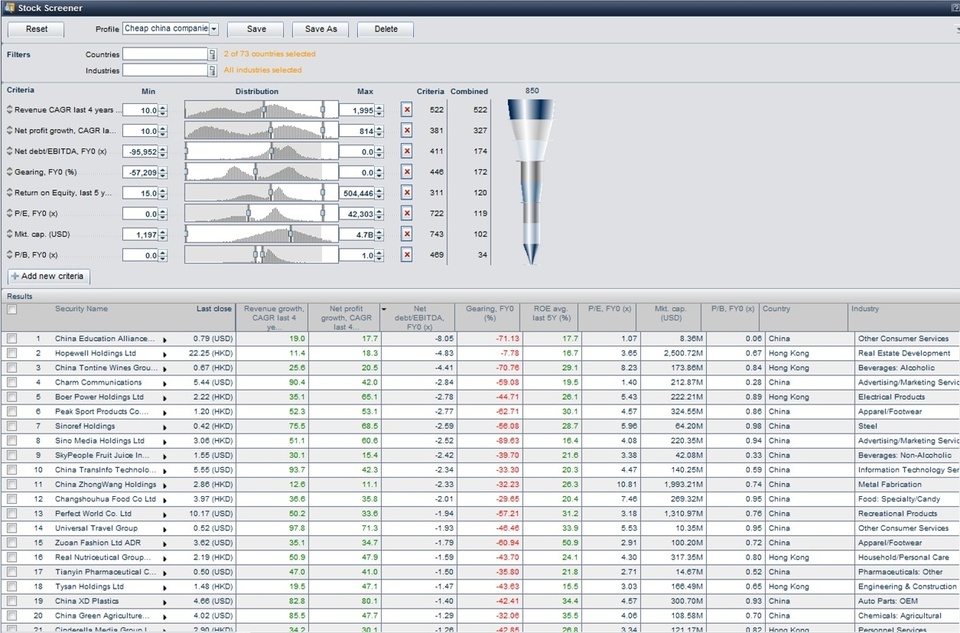
Task: Click the Mkt. cap. distribution slider
Action: tap(261, 234)
